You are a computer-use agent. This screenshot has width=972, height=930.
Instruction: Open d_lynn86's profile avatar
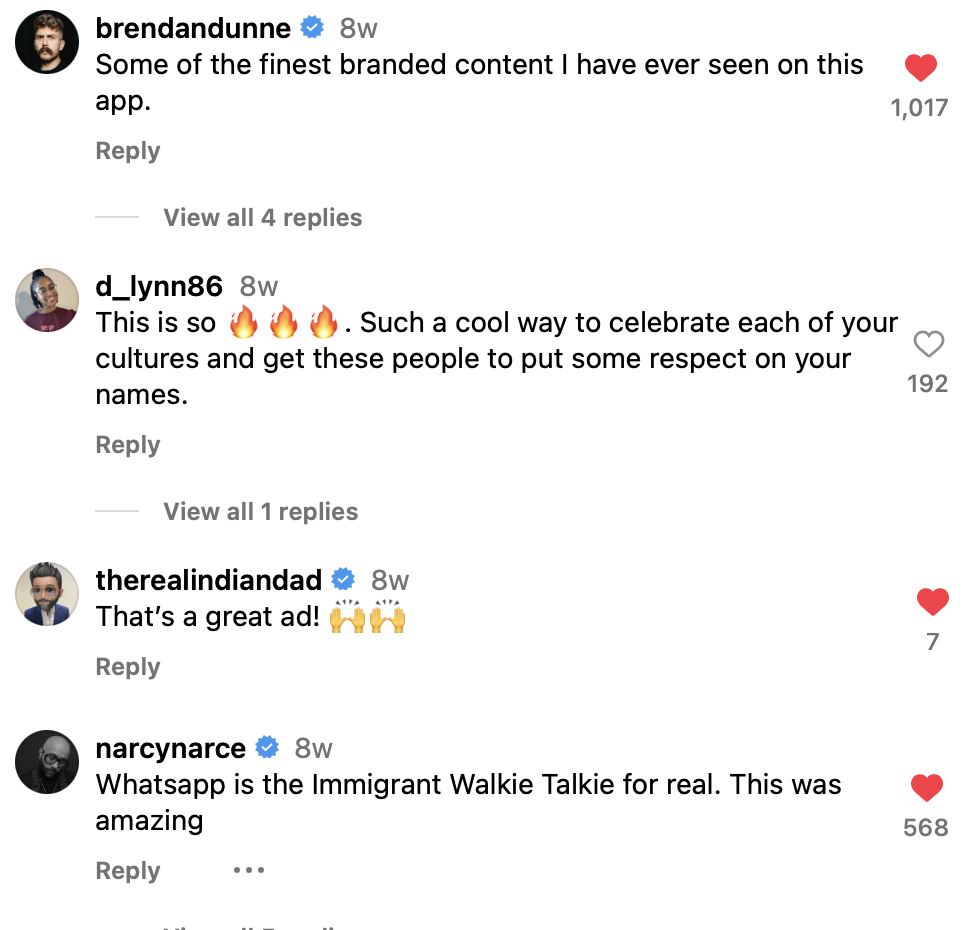coord(47,300)
